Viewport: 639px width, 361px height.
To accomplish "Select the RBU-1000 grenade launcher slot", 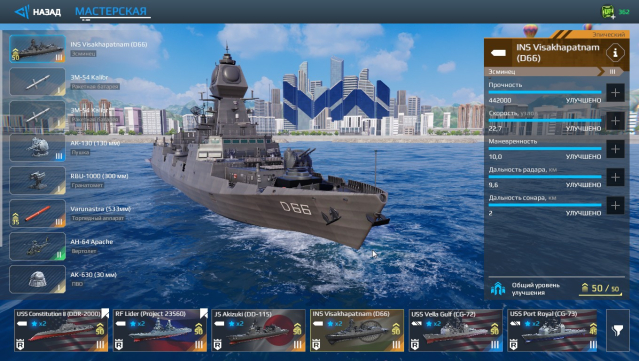I will [x=37, y=180].
